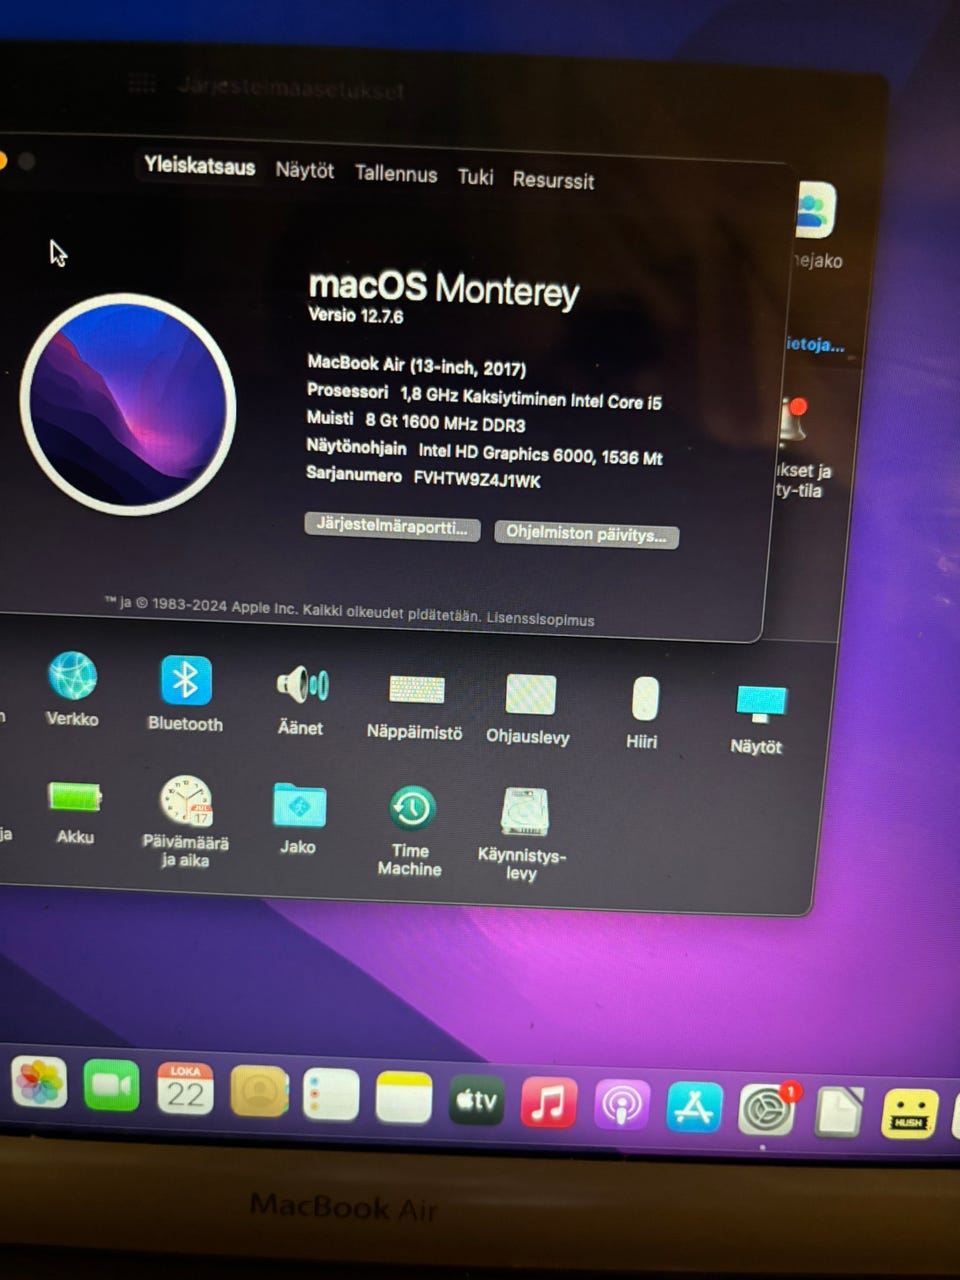Open the Hiiri mouse preferences icon
Image resolution: width=960 pixels, height=1280 pixels.
645,699
